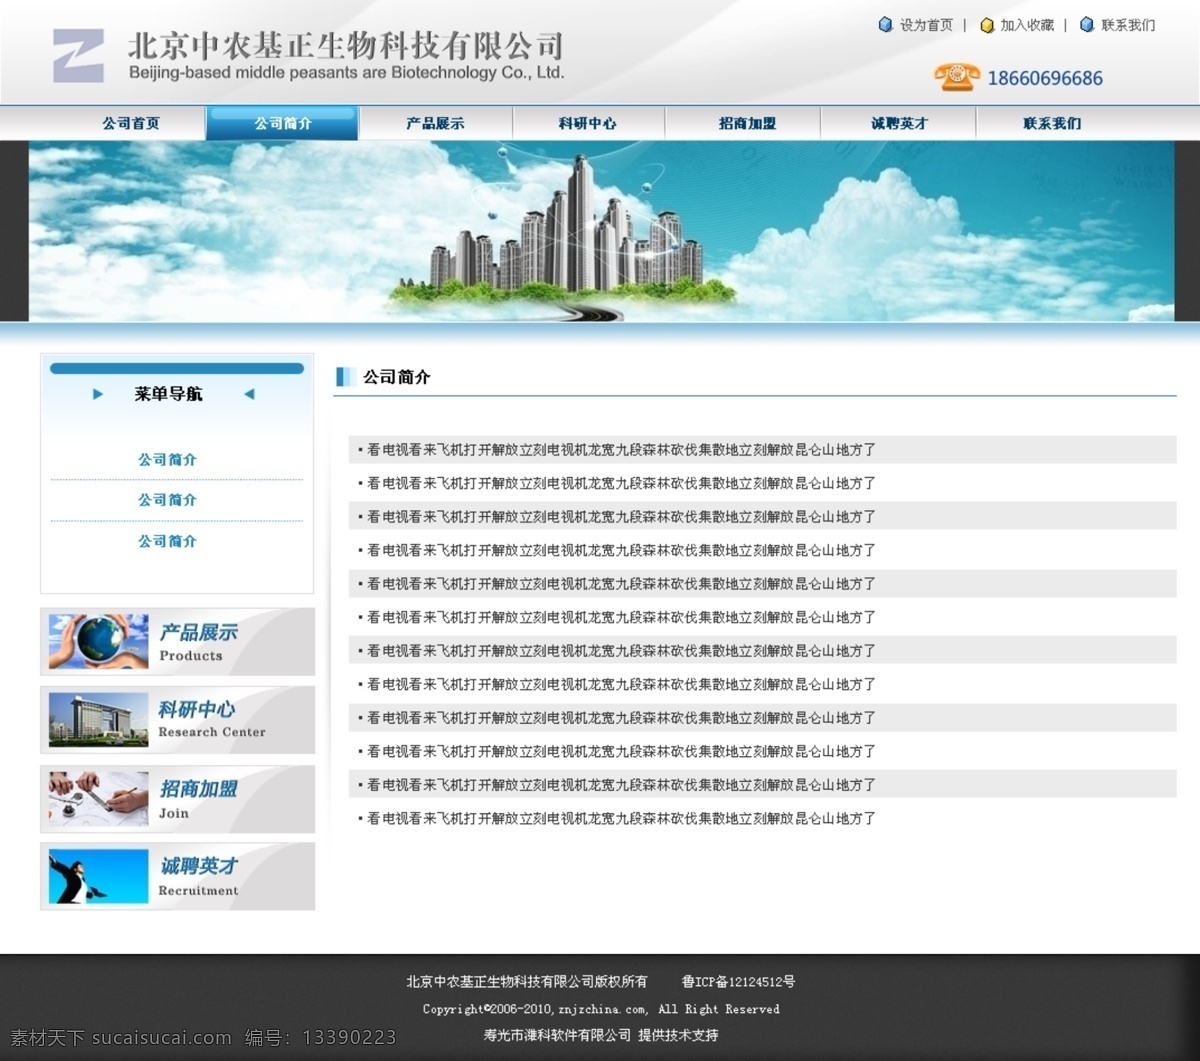Screen dimensions: 1200x1061
Task: Click the hexagon icon beside top 联系我们
Action: [1087, 25]
